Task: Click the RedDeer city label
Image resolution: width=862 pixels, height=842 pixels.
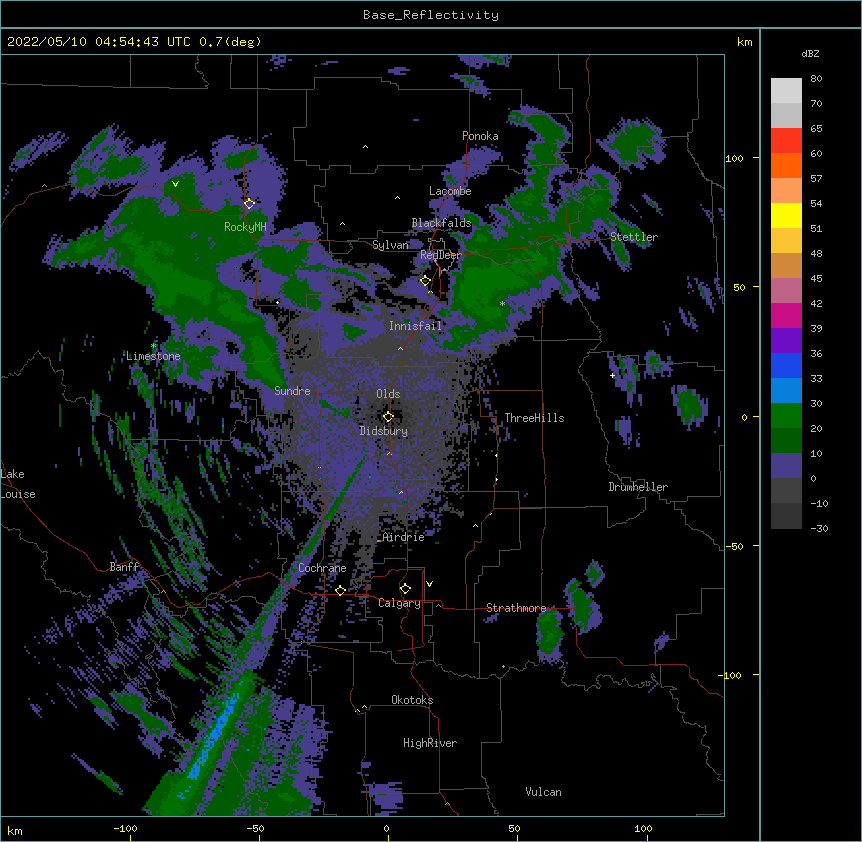Action: pyautogui.click(x=440, y=255)
